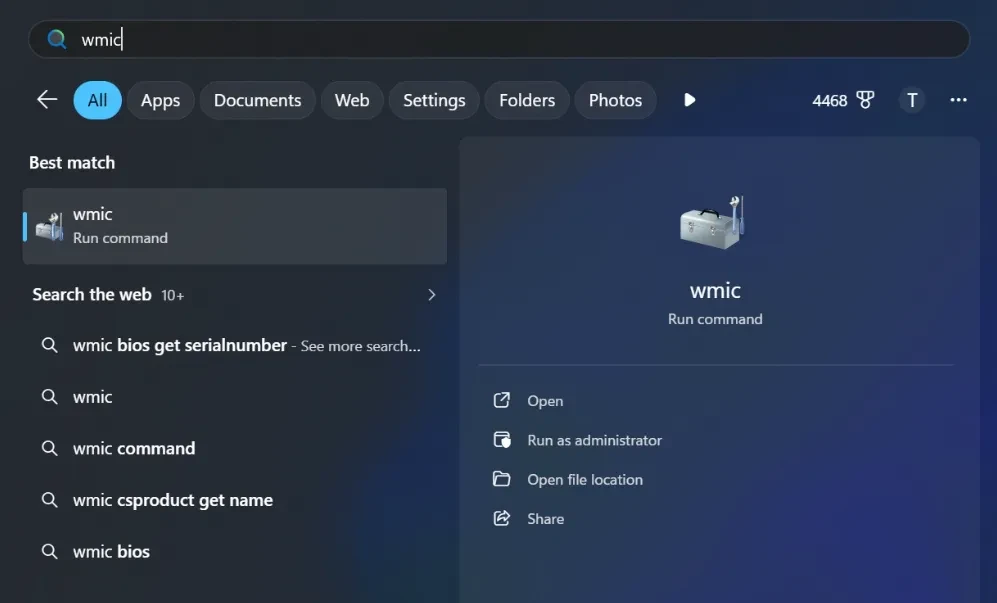The image size is (997, 603).
Task: Search web for wmic bios get serialnumber
Action: pos(235,345)
